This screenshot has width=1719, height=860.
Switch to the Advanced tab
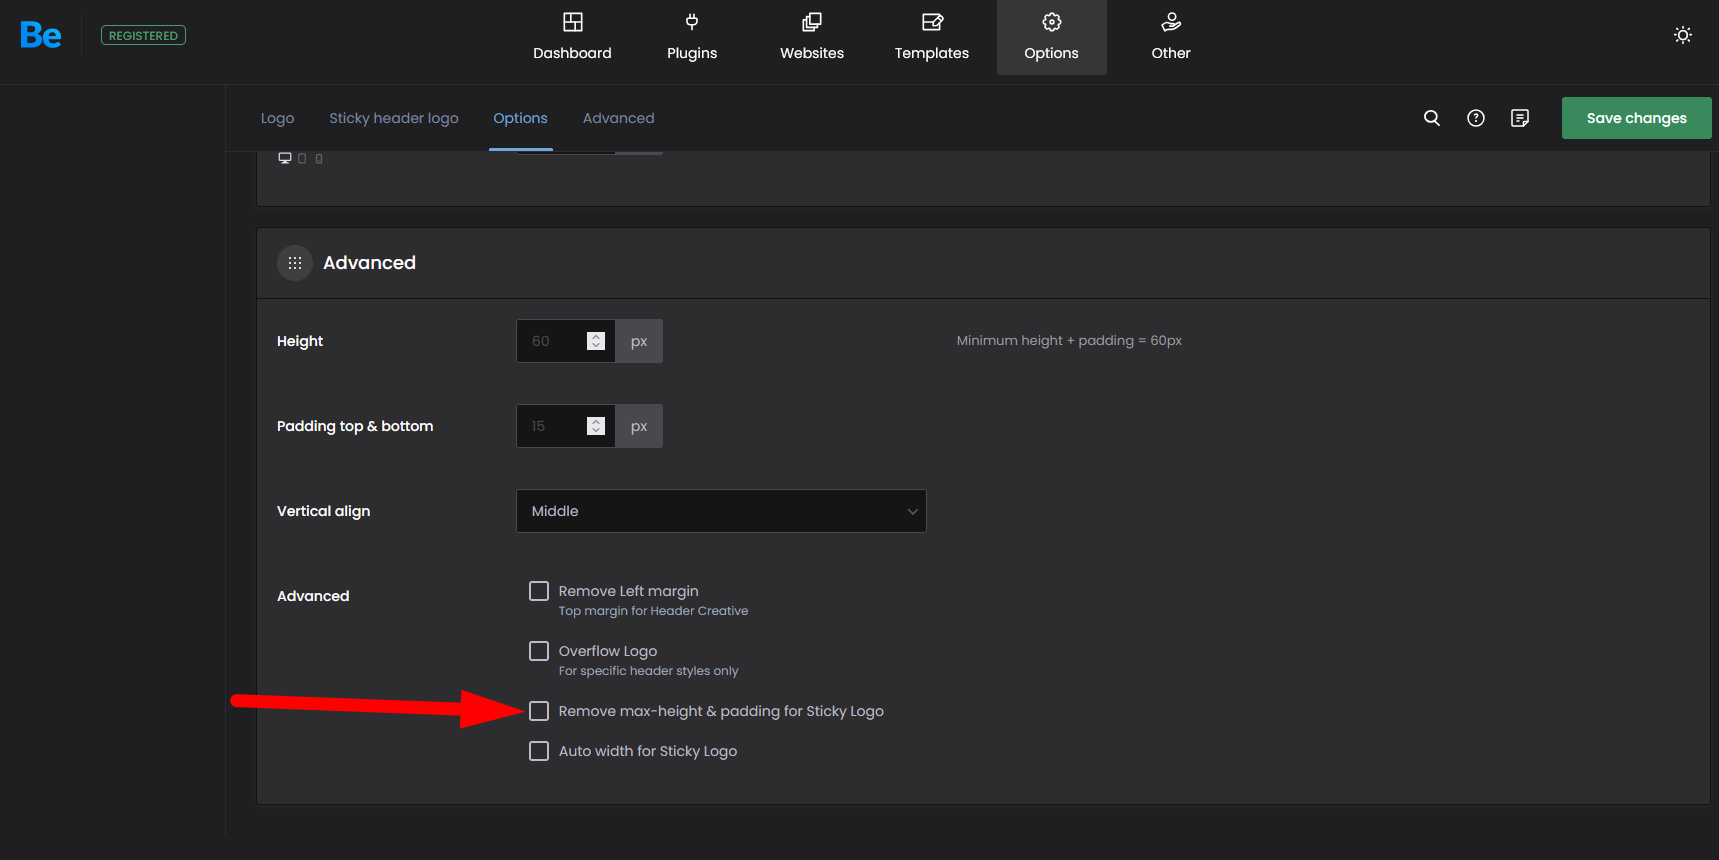[x=618, y=118]
